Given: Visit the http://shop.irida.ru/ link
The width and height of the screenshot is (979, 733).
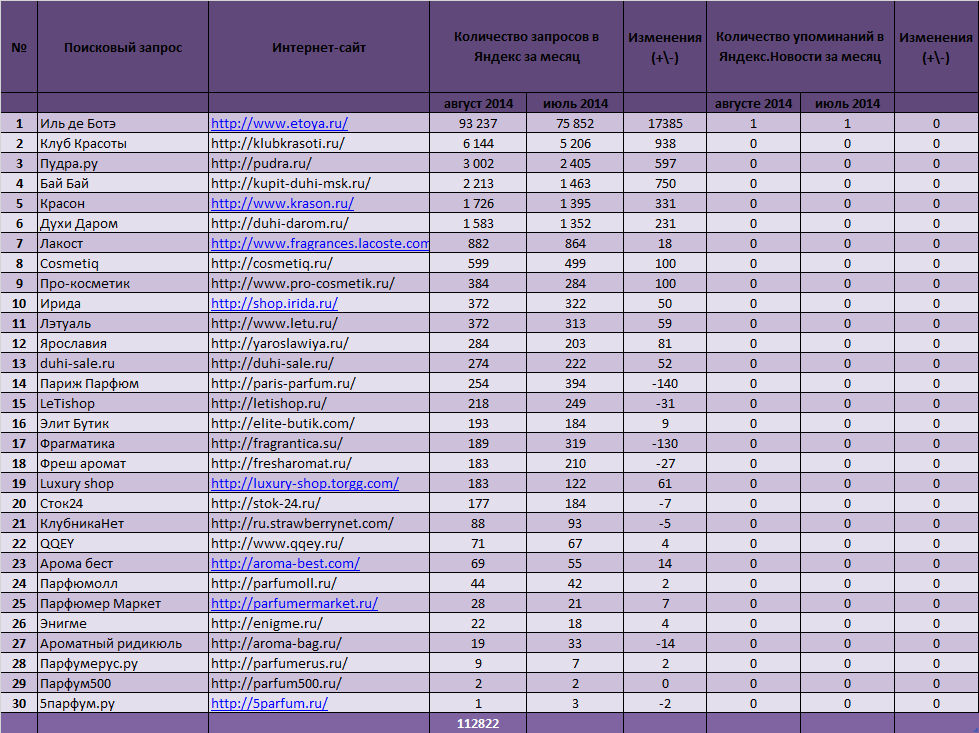Looking at the screenshot, I should (x=274, y=303).
